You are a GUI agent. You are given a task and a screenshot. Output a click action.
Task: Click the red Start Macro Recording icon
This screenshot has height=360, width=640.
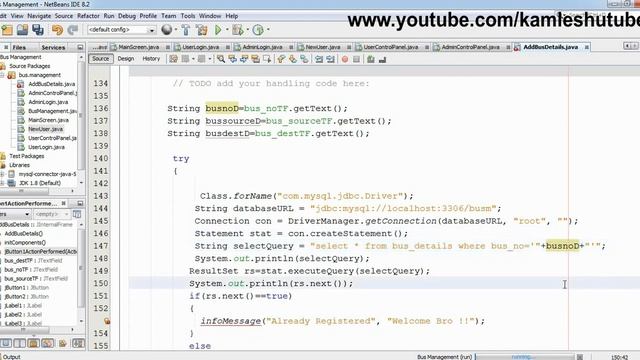345,59
